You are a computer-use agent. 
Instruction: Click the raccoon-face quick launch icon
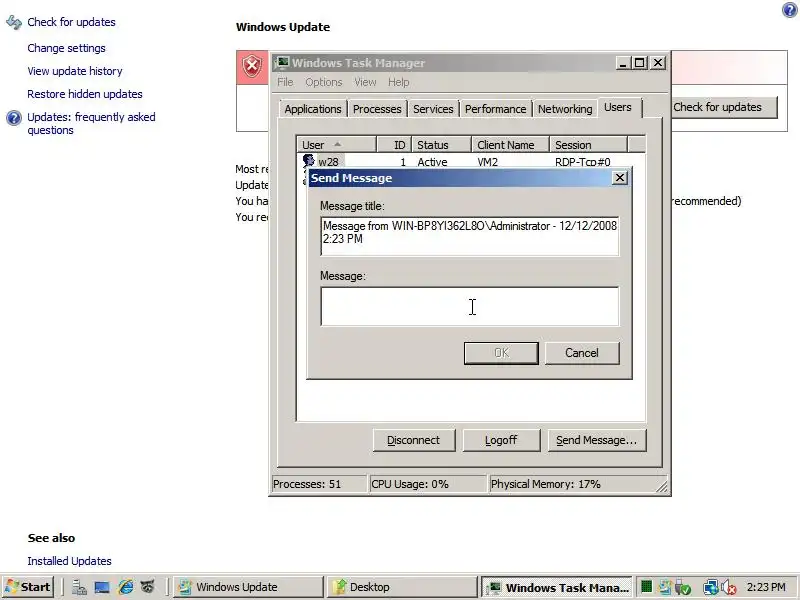[148, 587]
